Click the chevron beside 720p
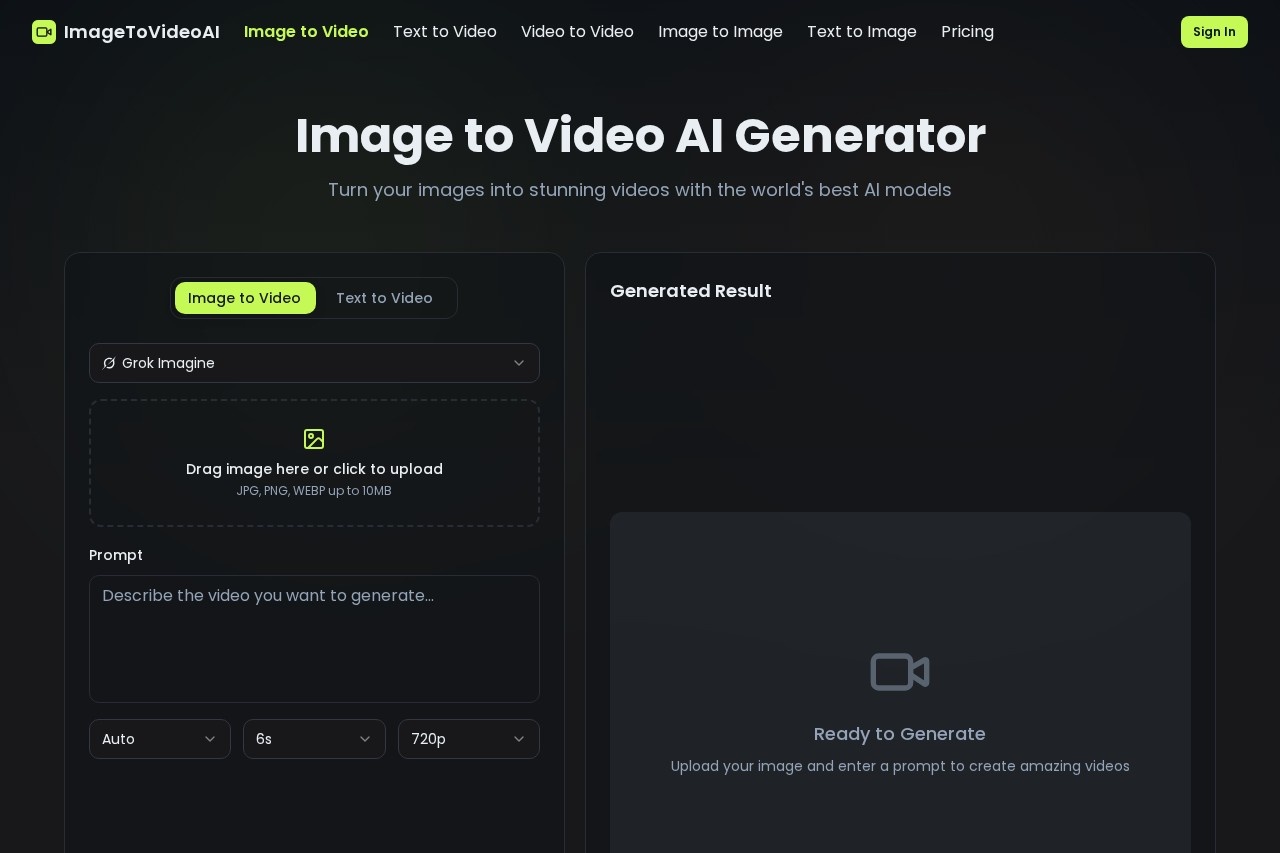The height and width of the screenshot is (853, 1280). 519,739
